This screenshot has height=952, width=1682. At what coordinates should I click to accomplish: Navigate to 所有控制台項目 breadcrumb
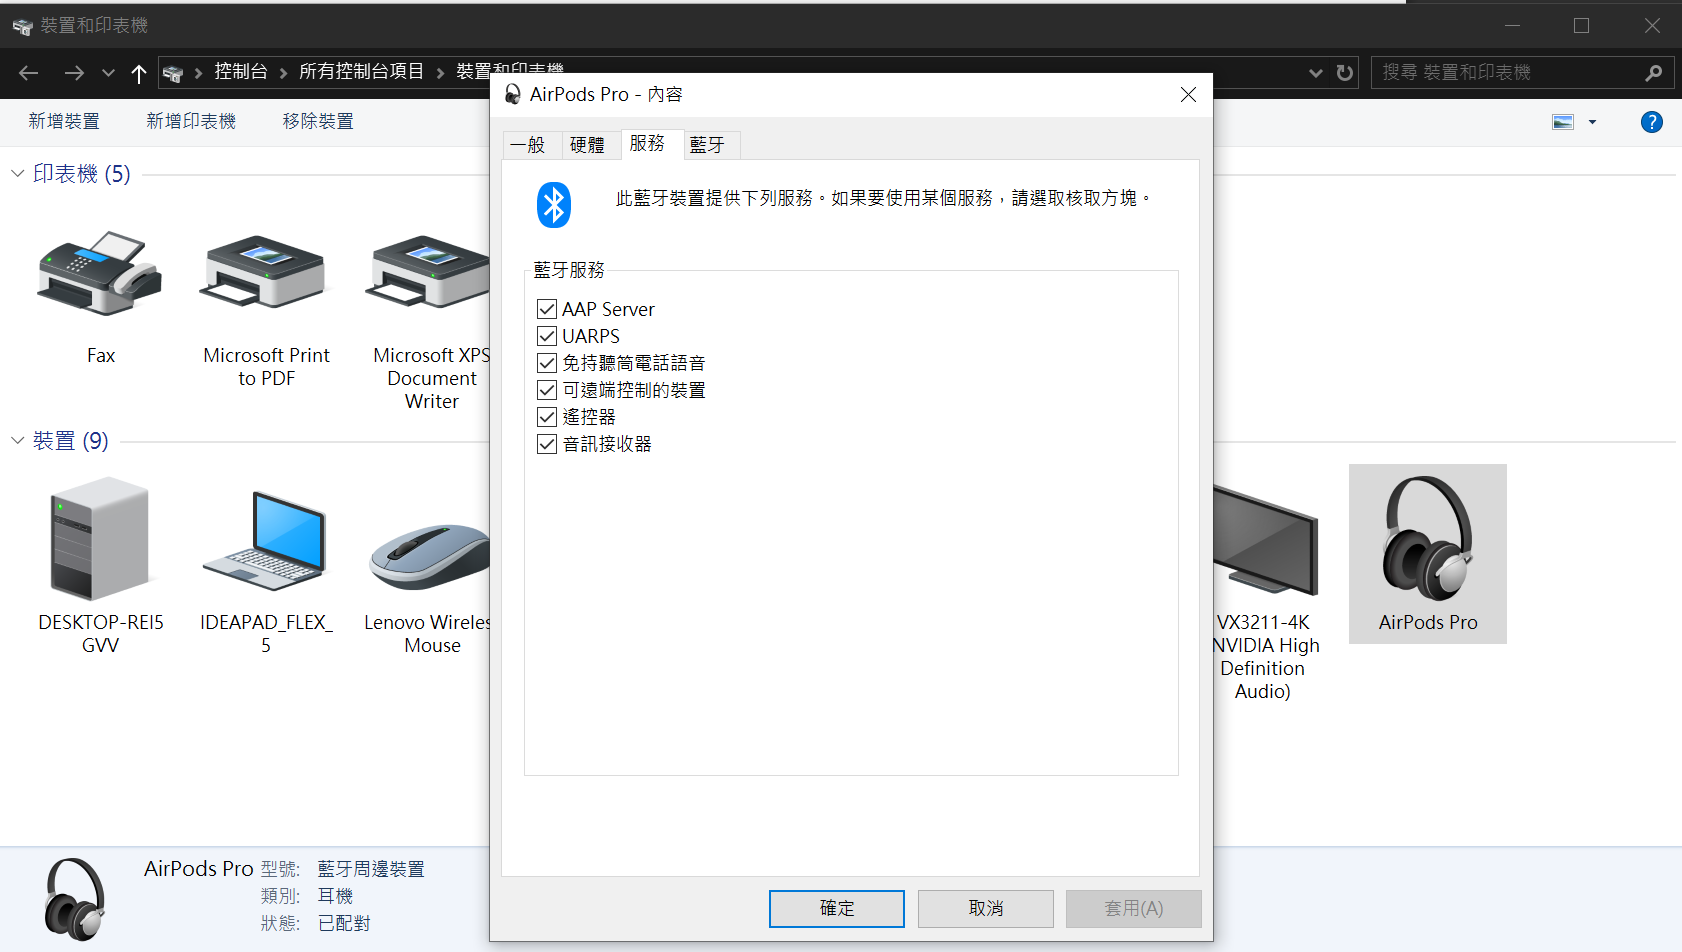coord(362,72)
